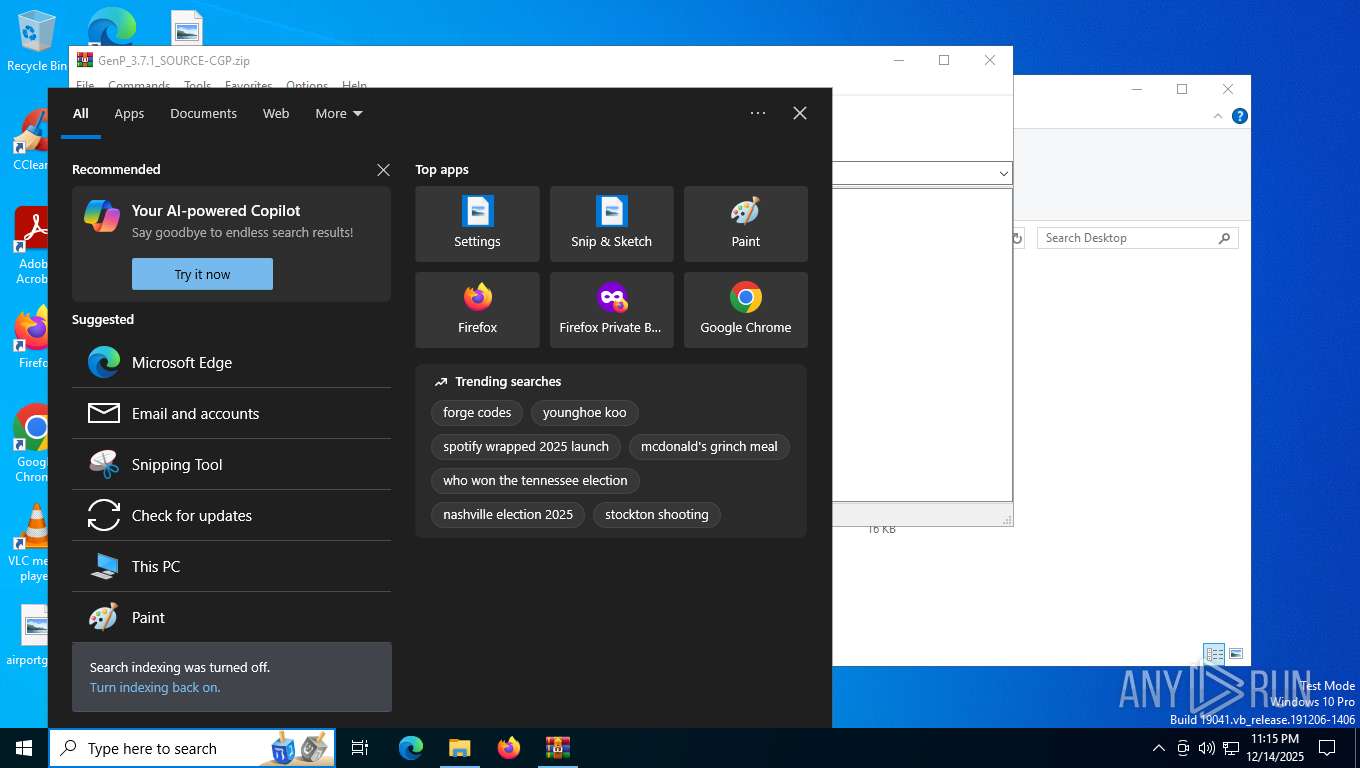Expand the More dropdown
1360x768 pixels.
(339, 113)
